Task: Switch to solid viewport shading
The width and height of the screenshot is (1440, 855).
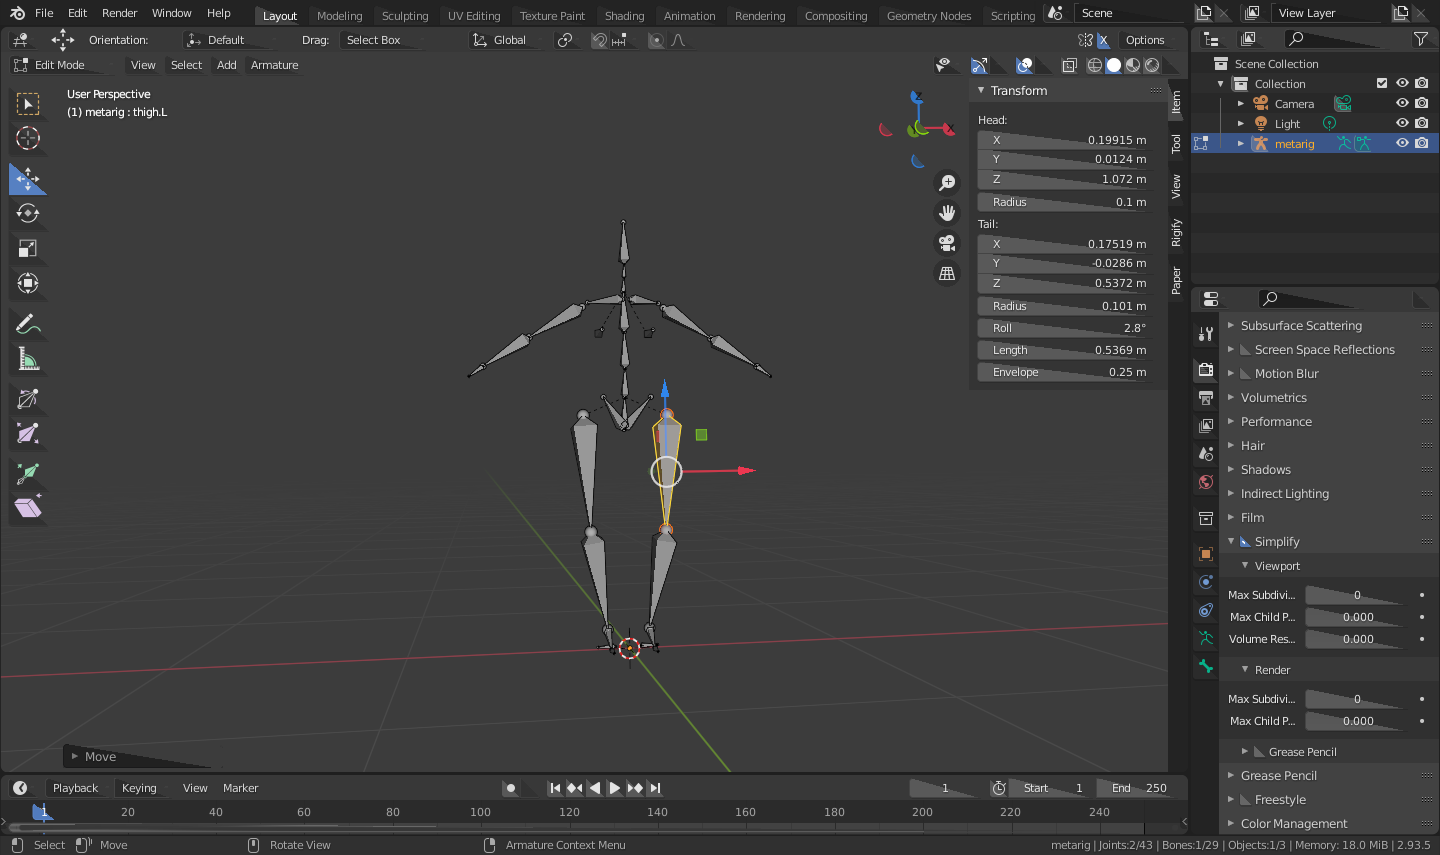Action: [x=1114, y=65]
